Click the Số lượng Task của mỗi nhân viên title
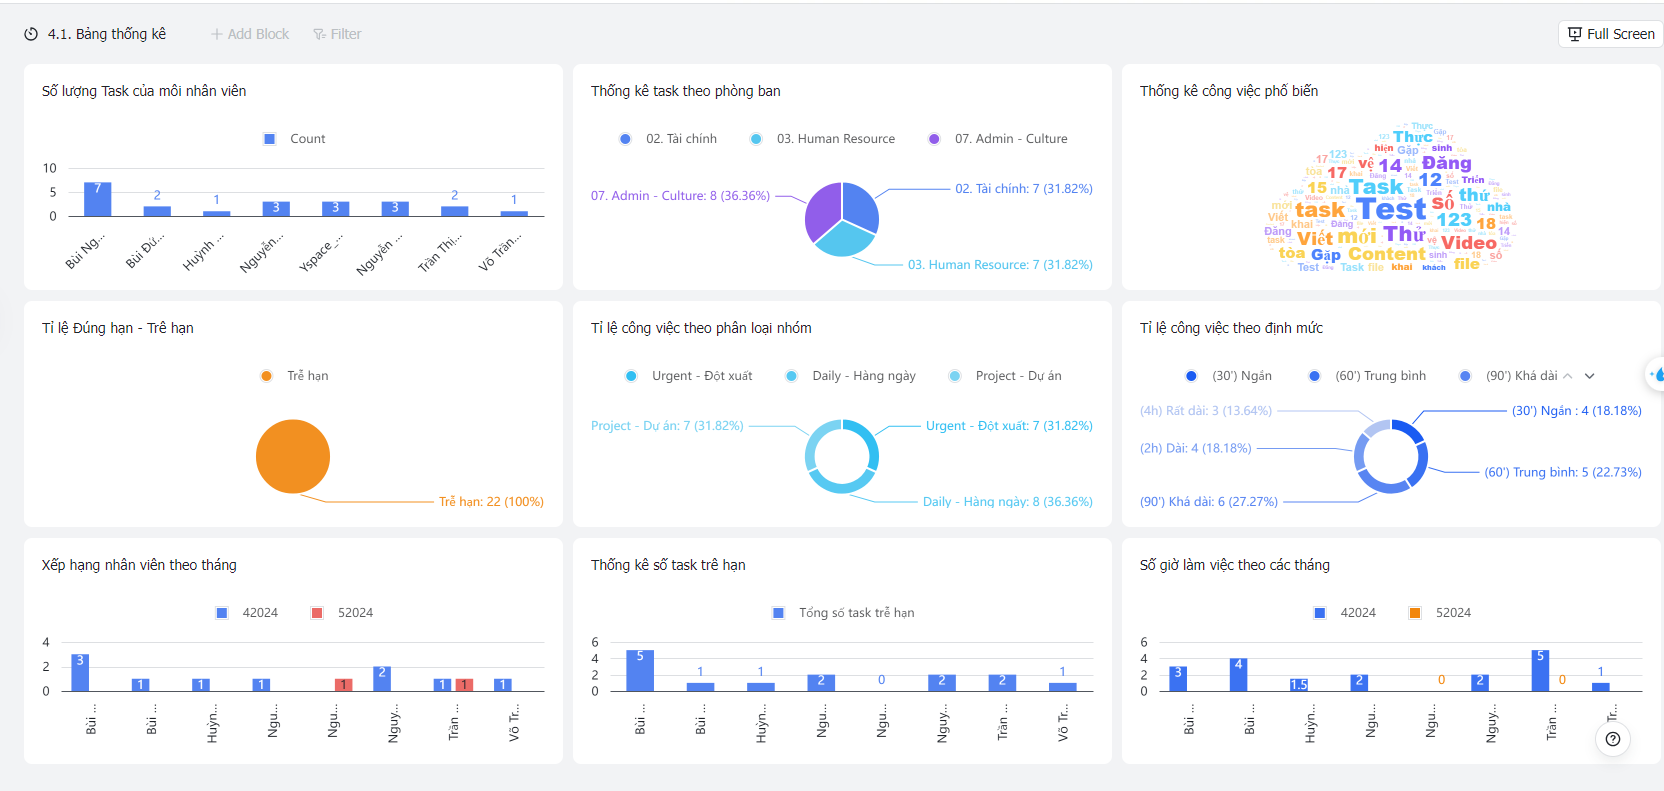1664x791 pixels. 144,91
